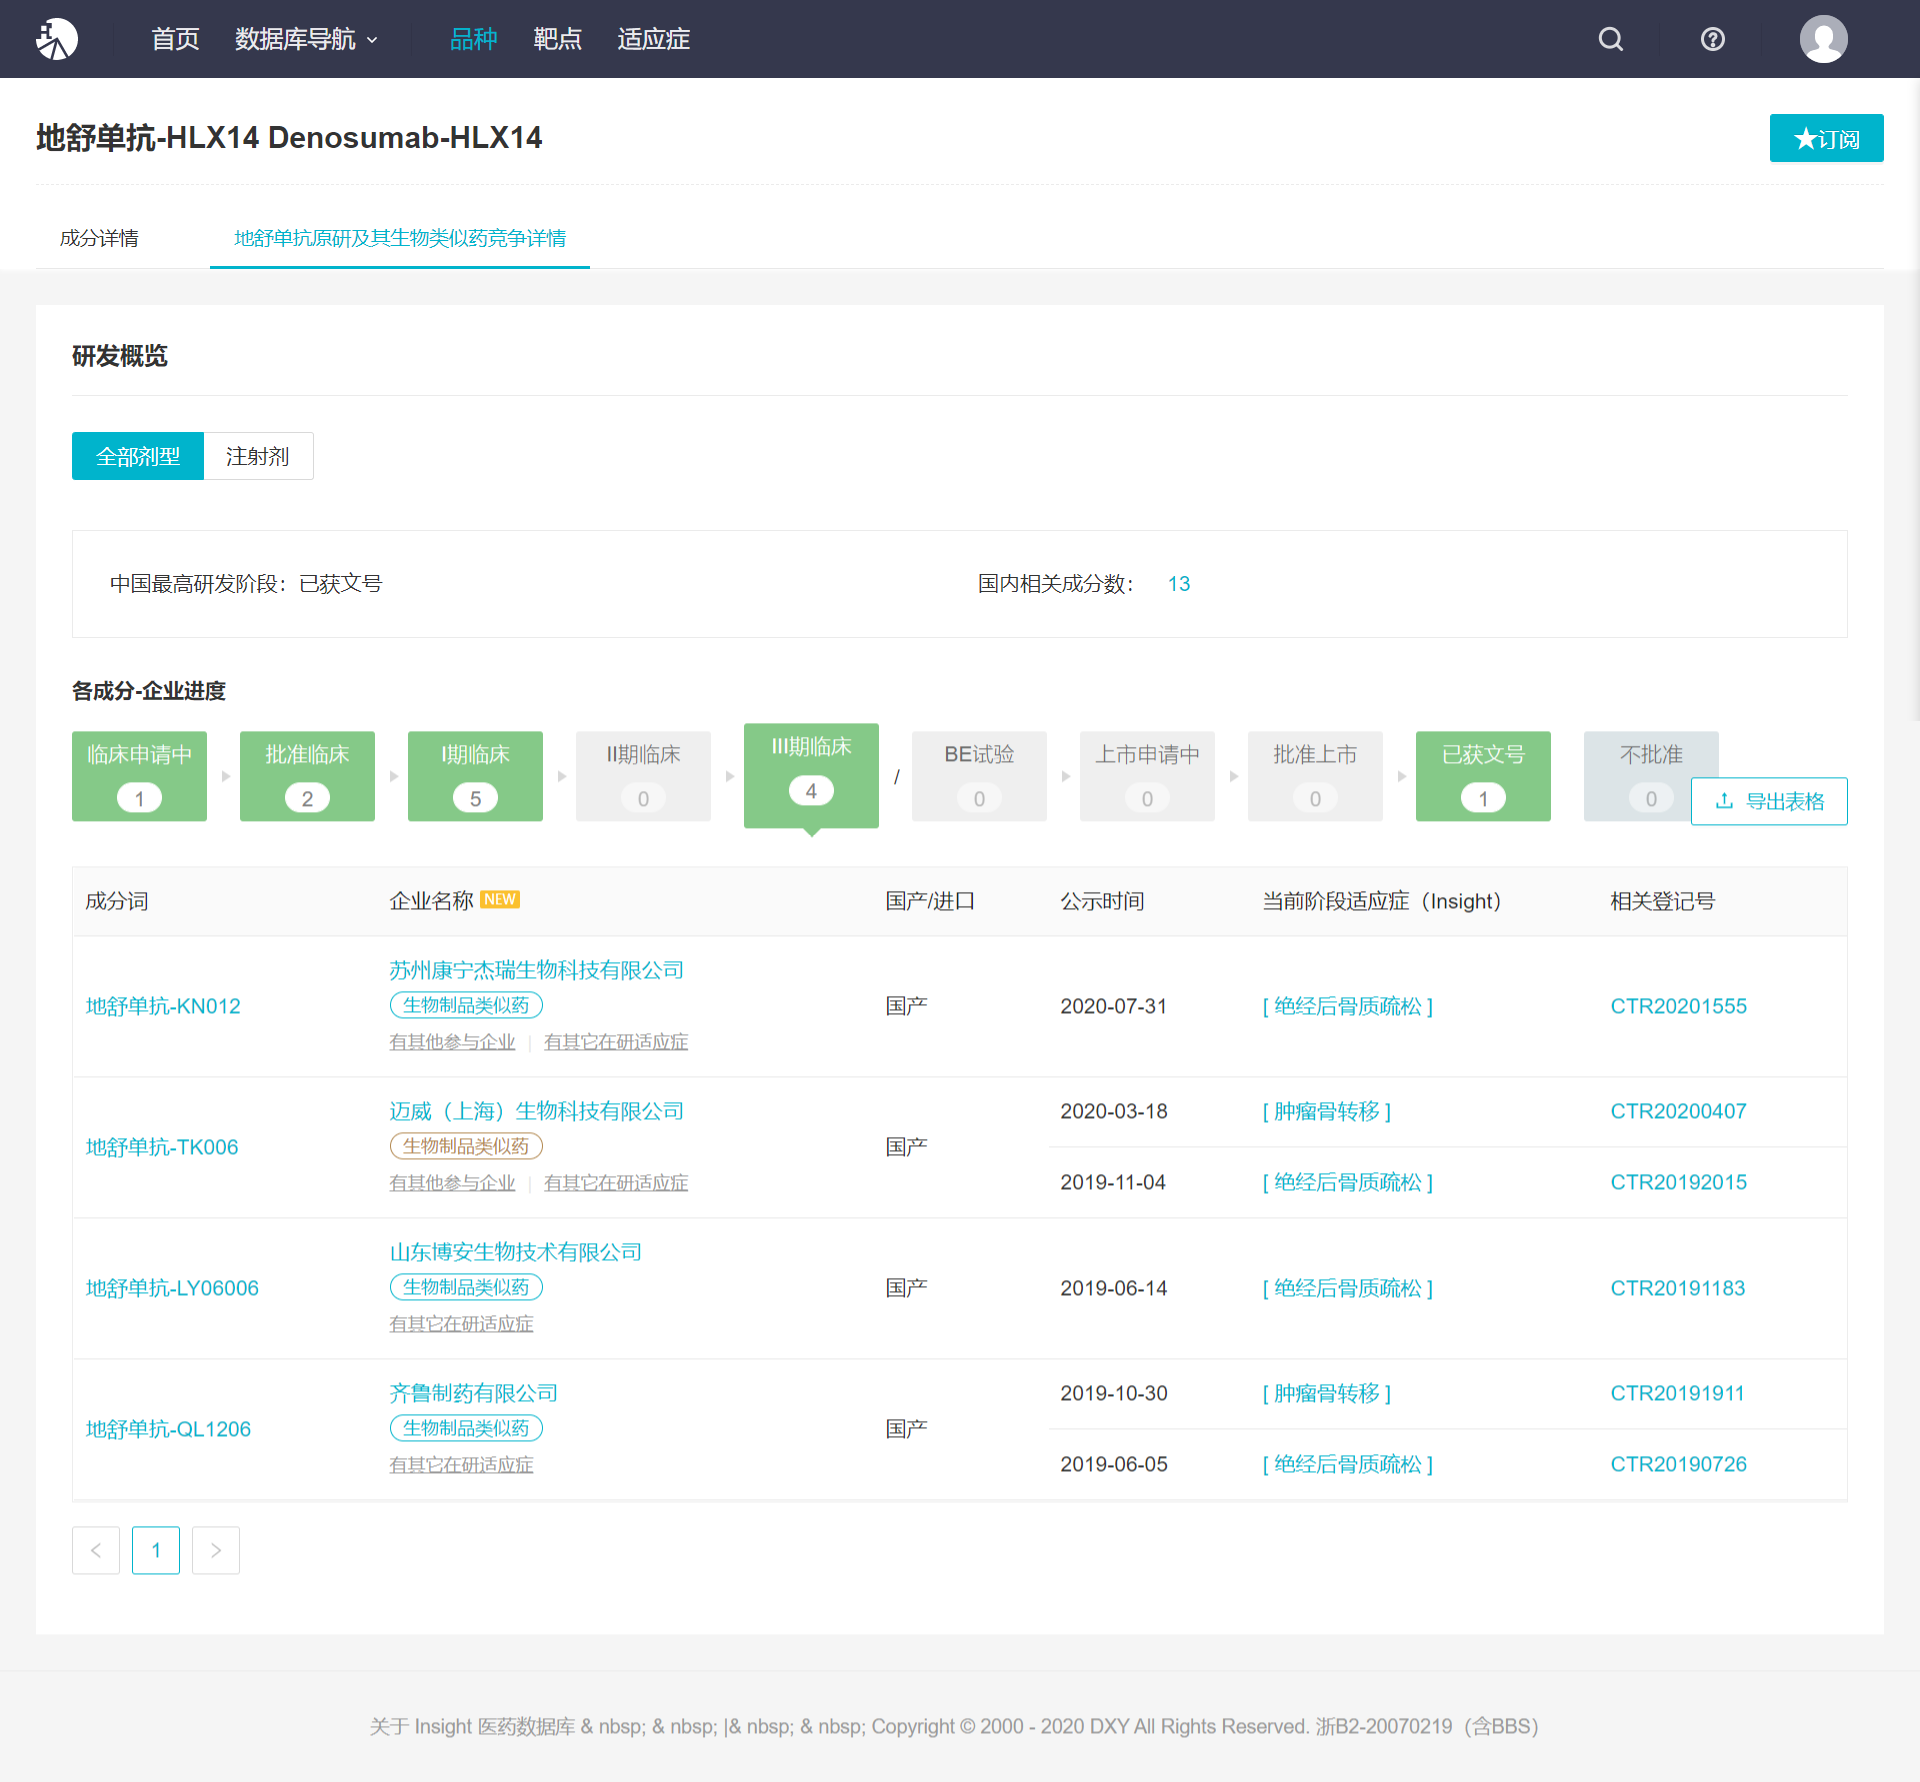Click 有其它在研适应症 under 山东博安
This screenshot has width=1920, height=1782.
pos(461,1324)
